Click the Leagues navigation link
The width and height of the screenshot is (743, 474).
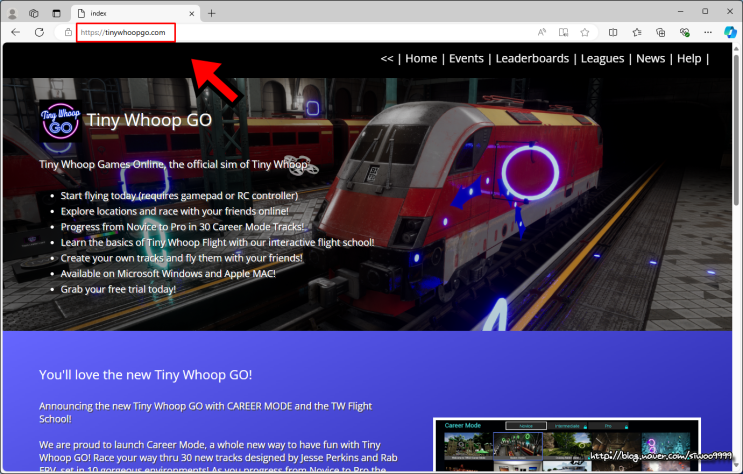[x=602, y=58]
